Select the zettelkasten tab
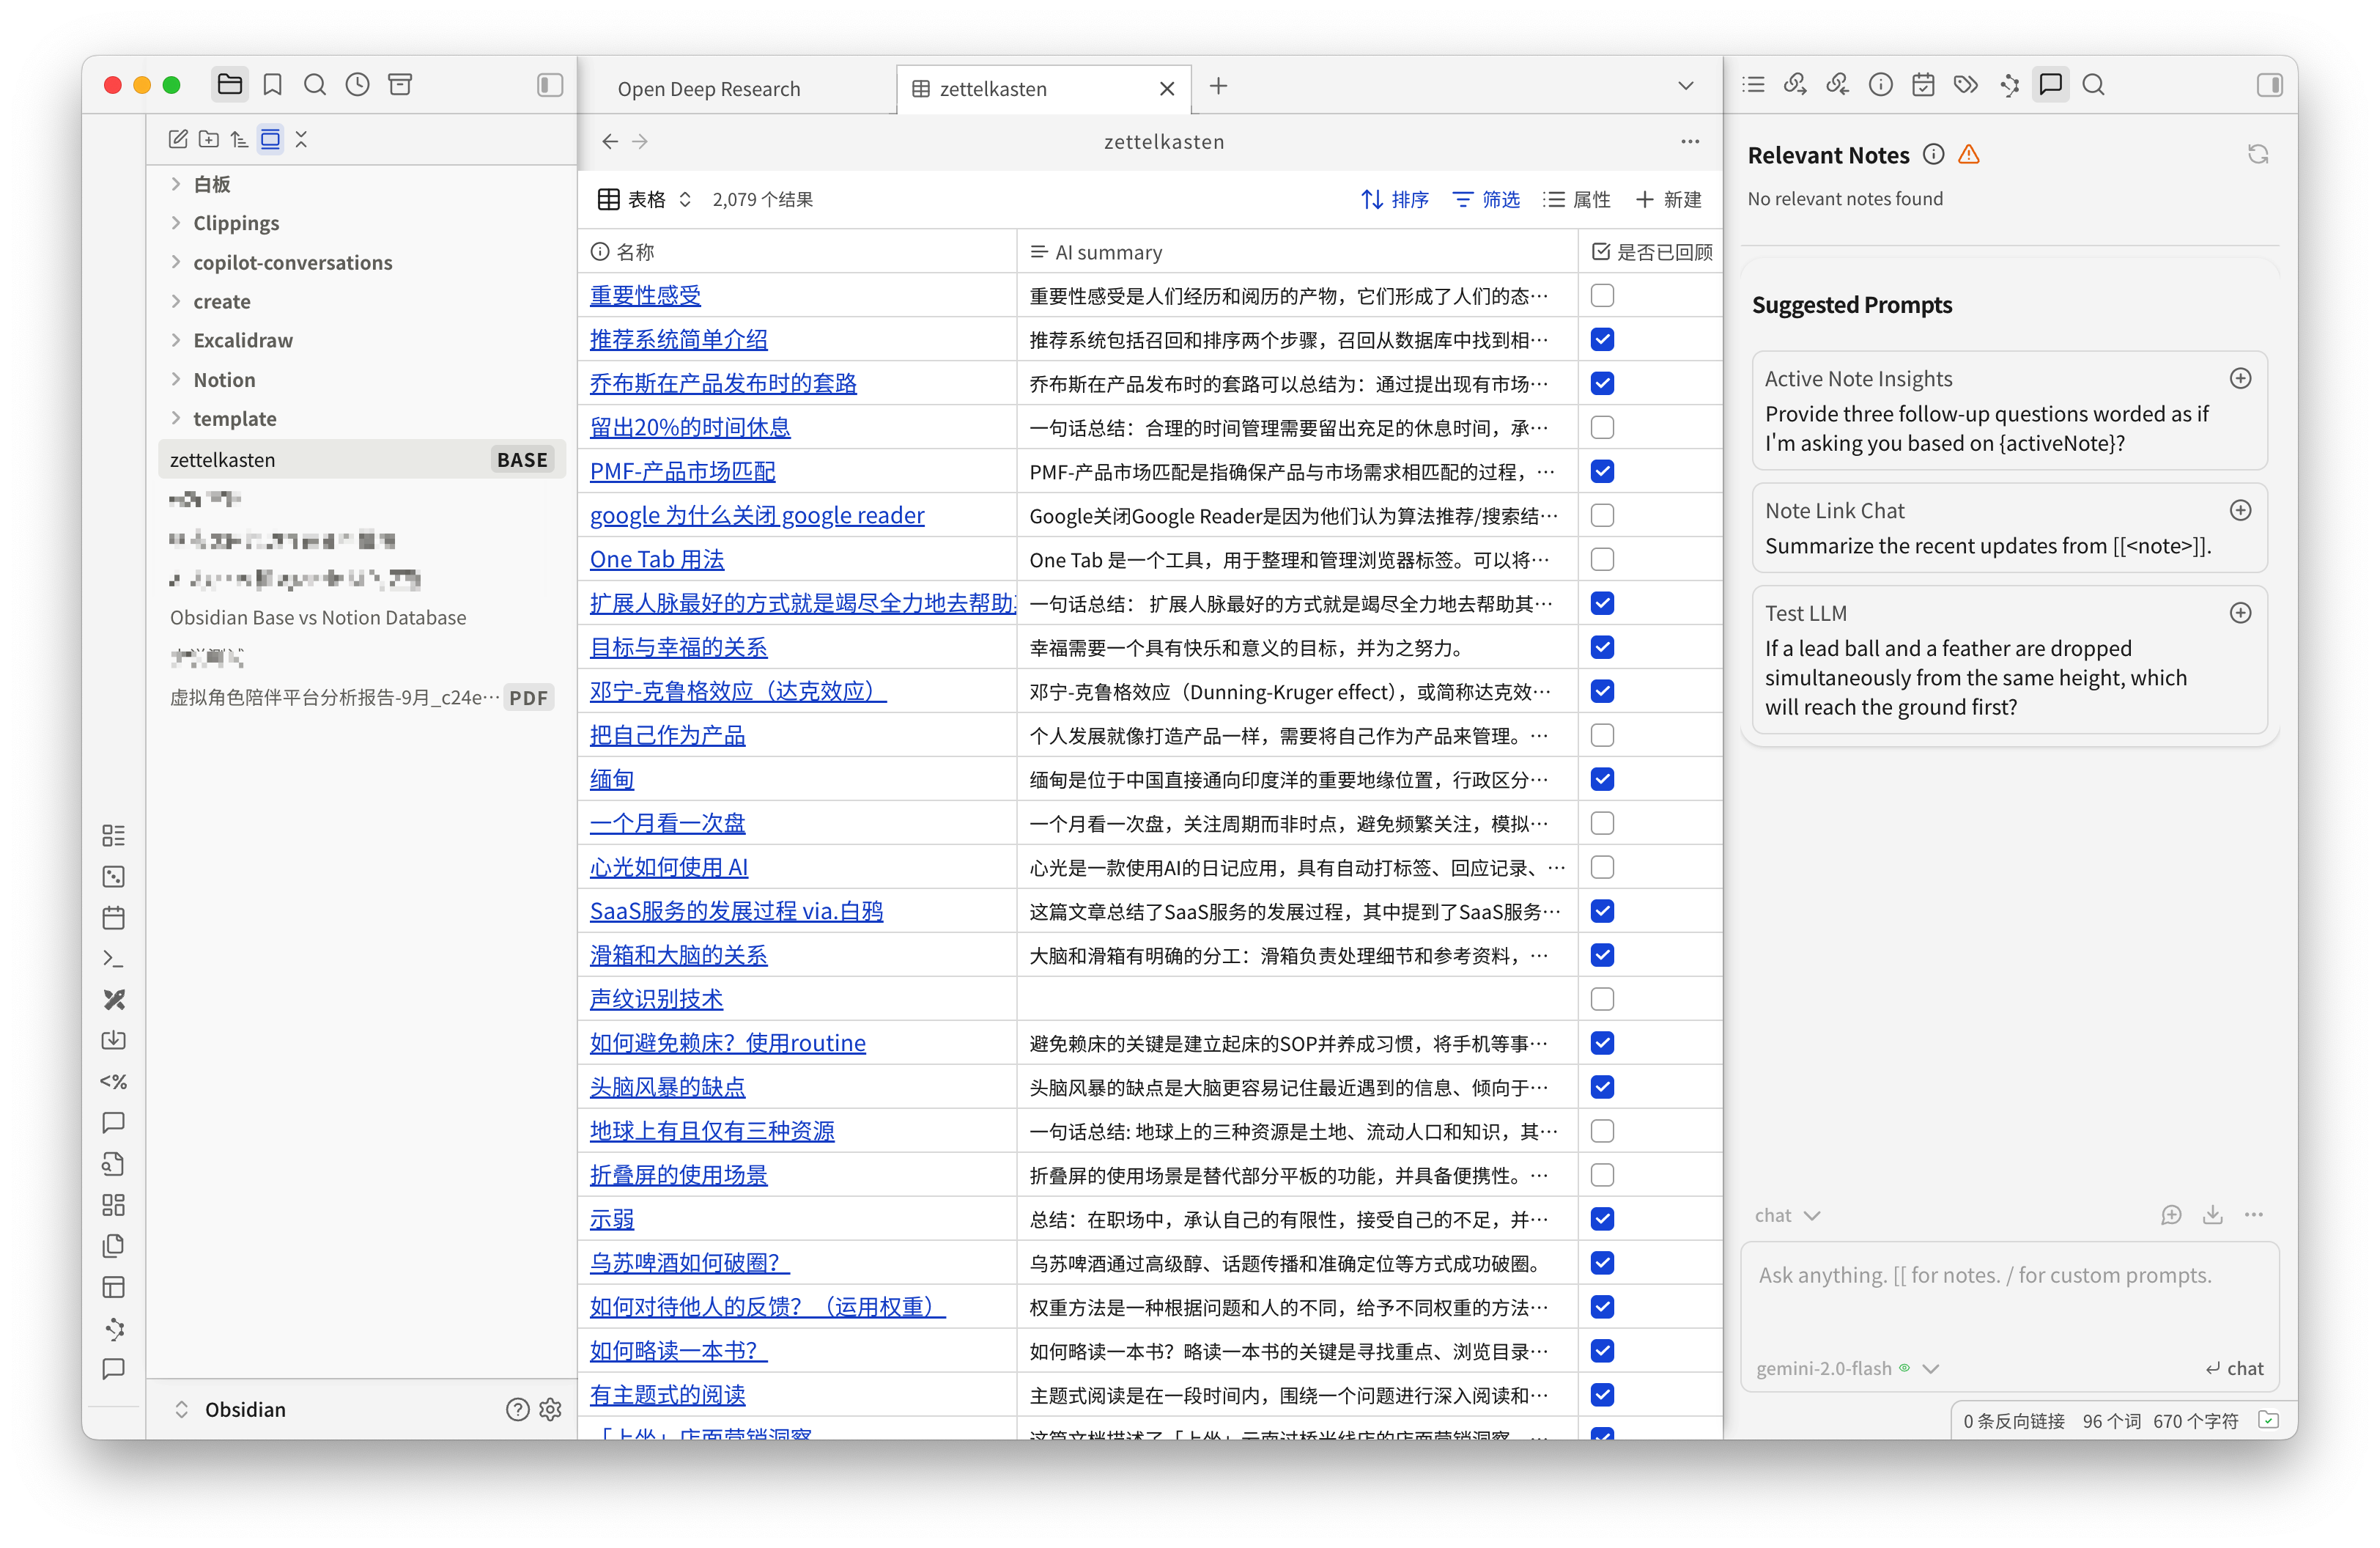This screenshot has width=2380, height=1548. [1043, 89]
